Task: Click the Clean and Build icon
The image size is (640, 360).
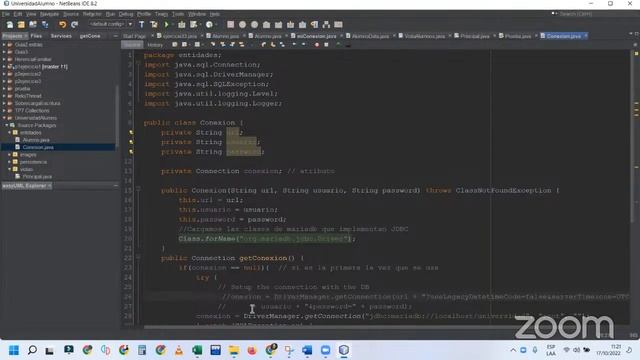Action: [153, 25]
